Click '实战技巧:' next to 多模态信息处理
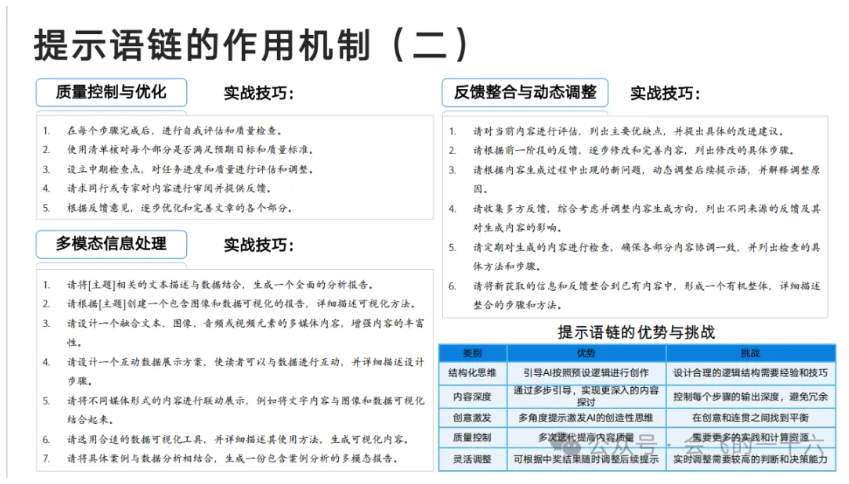 coord(259,245)
